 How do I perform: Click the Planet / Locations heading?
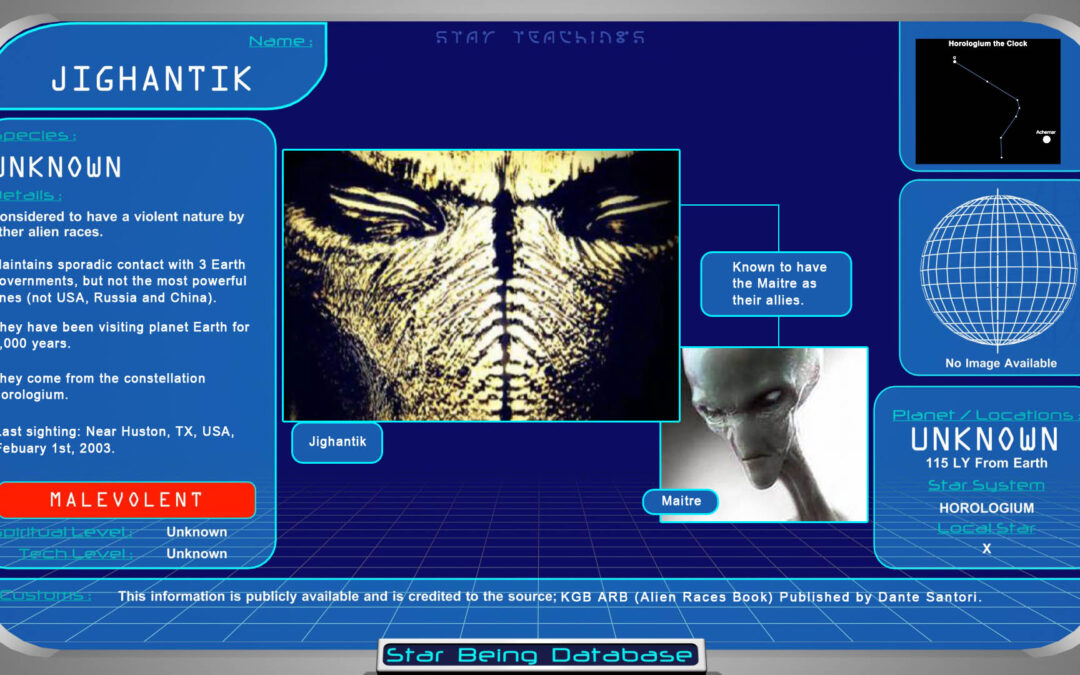coord(982,414)
